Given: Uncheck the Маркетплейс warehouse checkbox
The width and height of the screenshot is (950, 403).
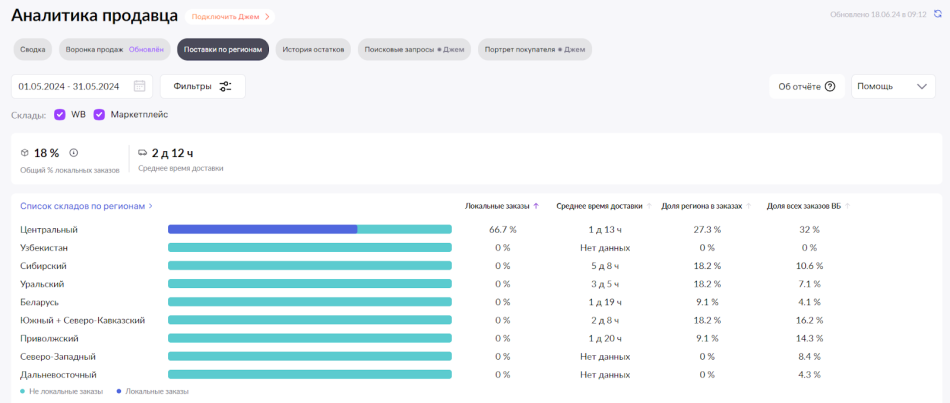Looking at the screenshot, I should point(99,115).
